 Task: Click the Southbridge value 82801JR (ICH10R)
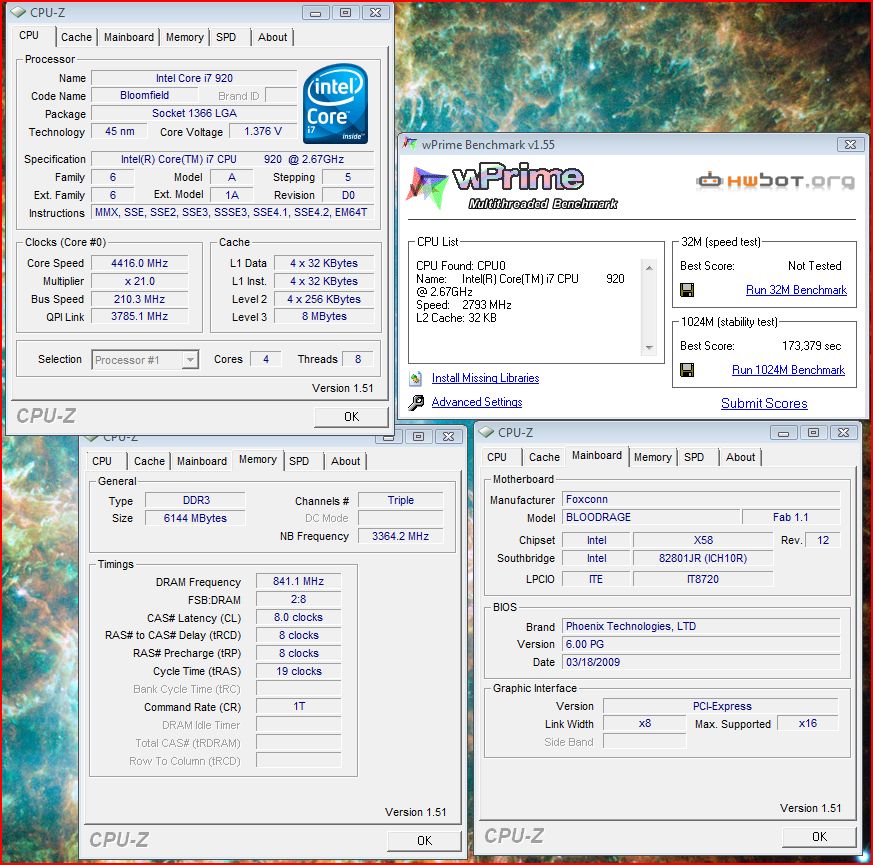coord(703,558)
